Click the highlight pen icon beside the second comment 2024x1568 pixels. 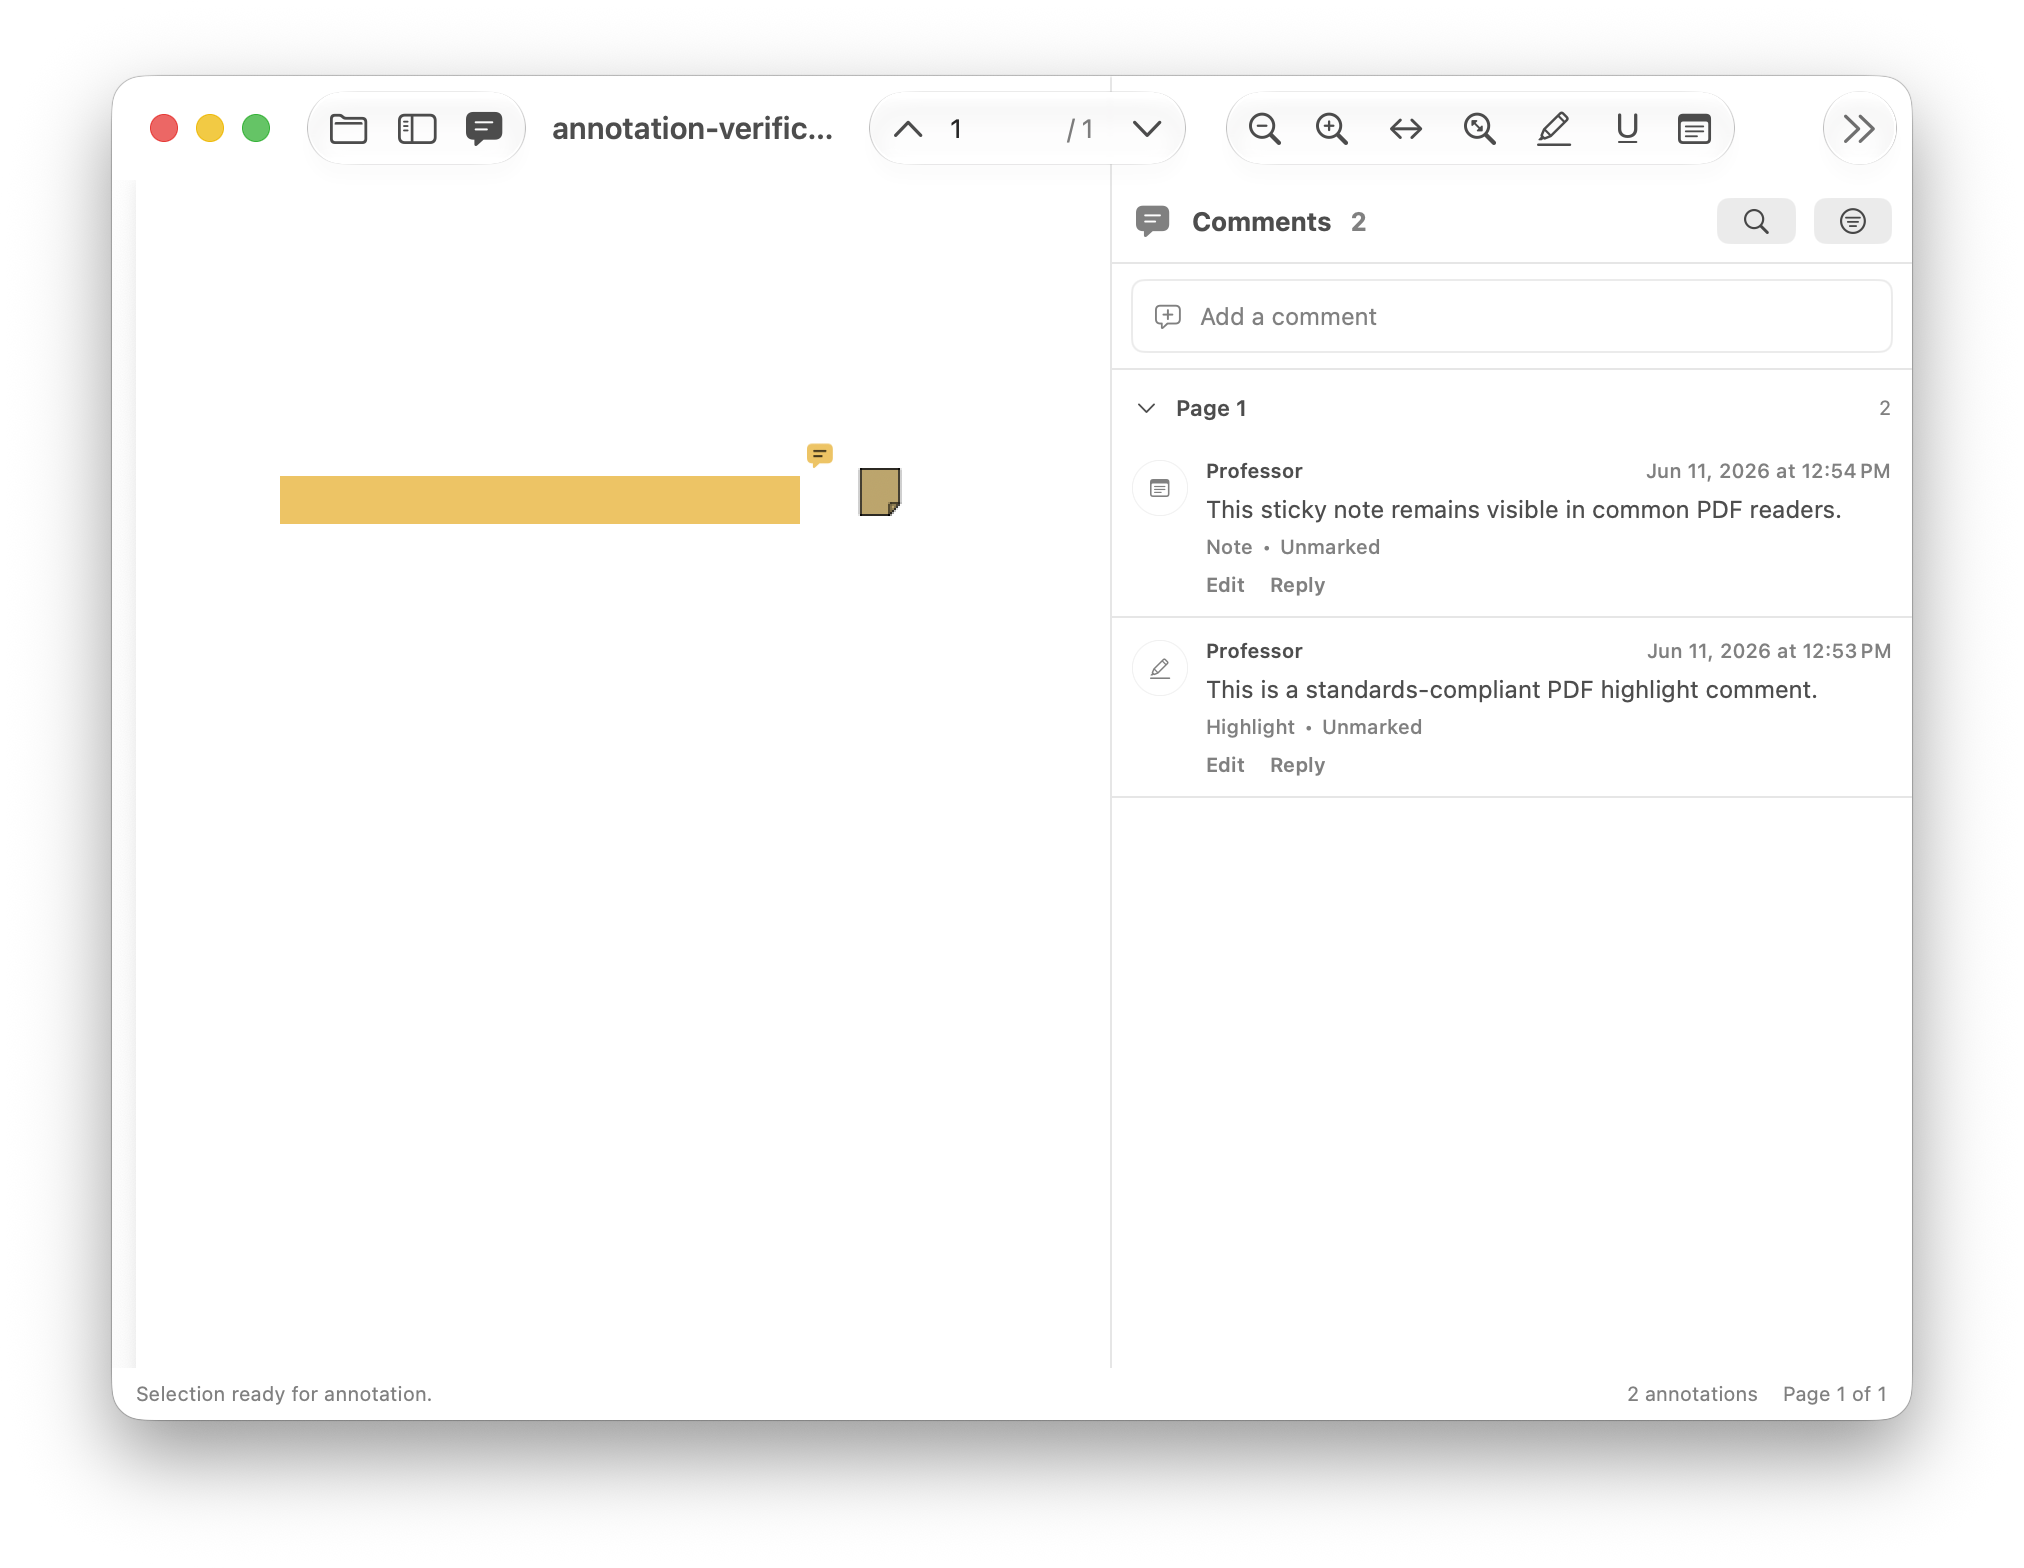coord(1160,668)
